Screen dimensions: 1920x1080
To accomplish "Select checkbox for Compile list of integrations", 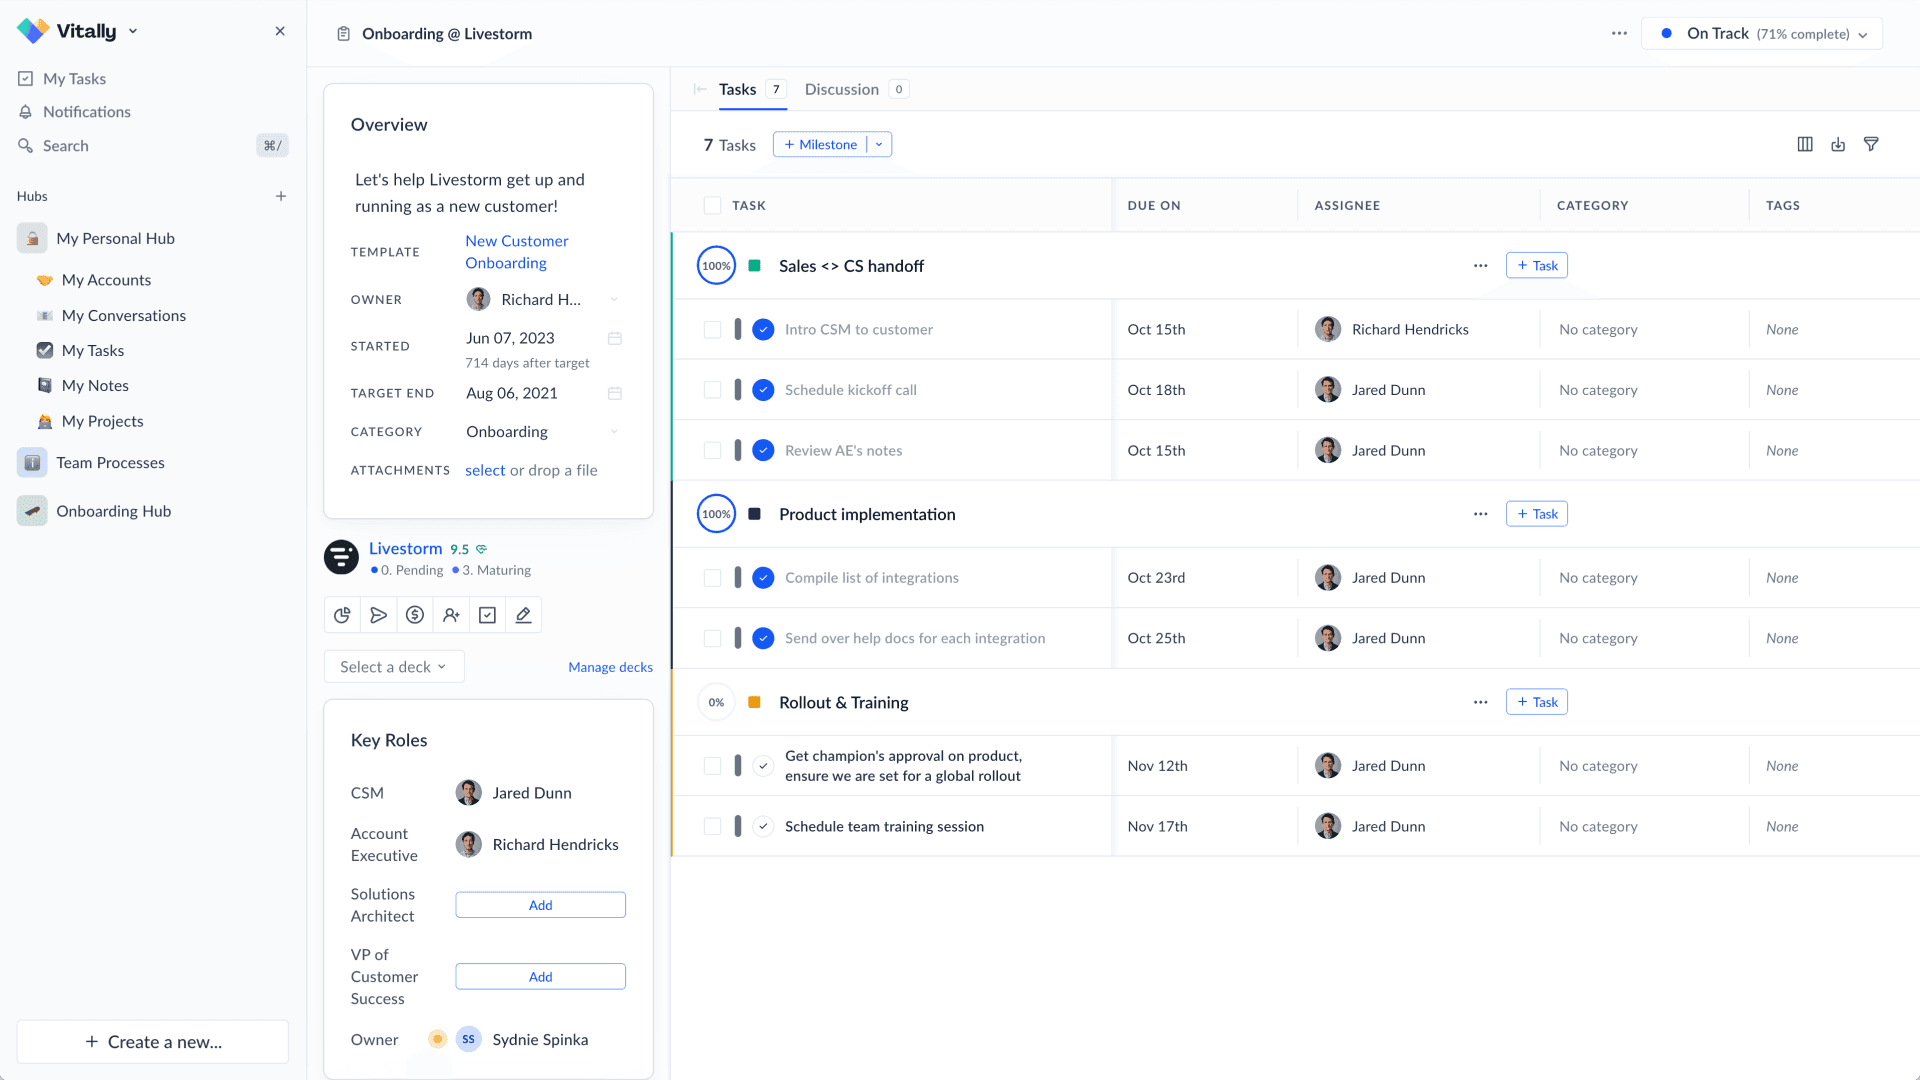I will 712,577.
